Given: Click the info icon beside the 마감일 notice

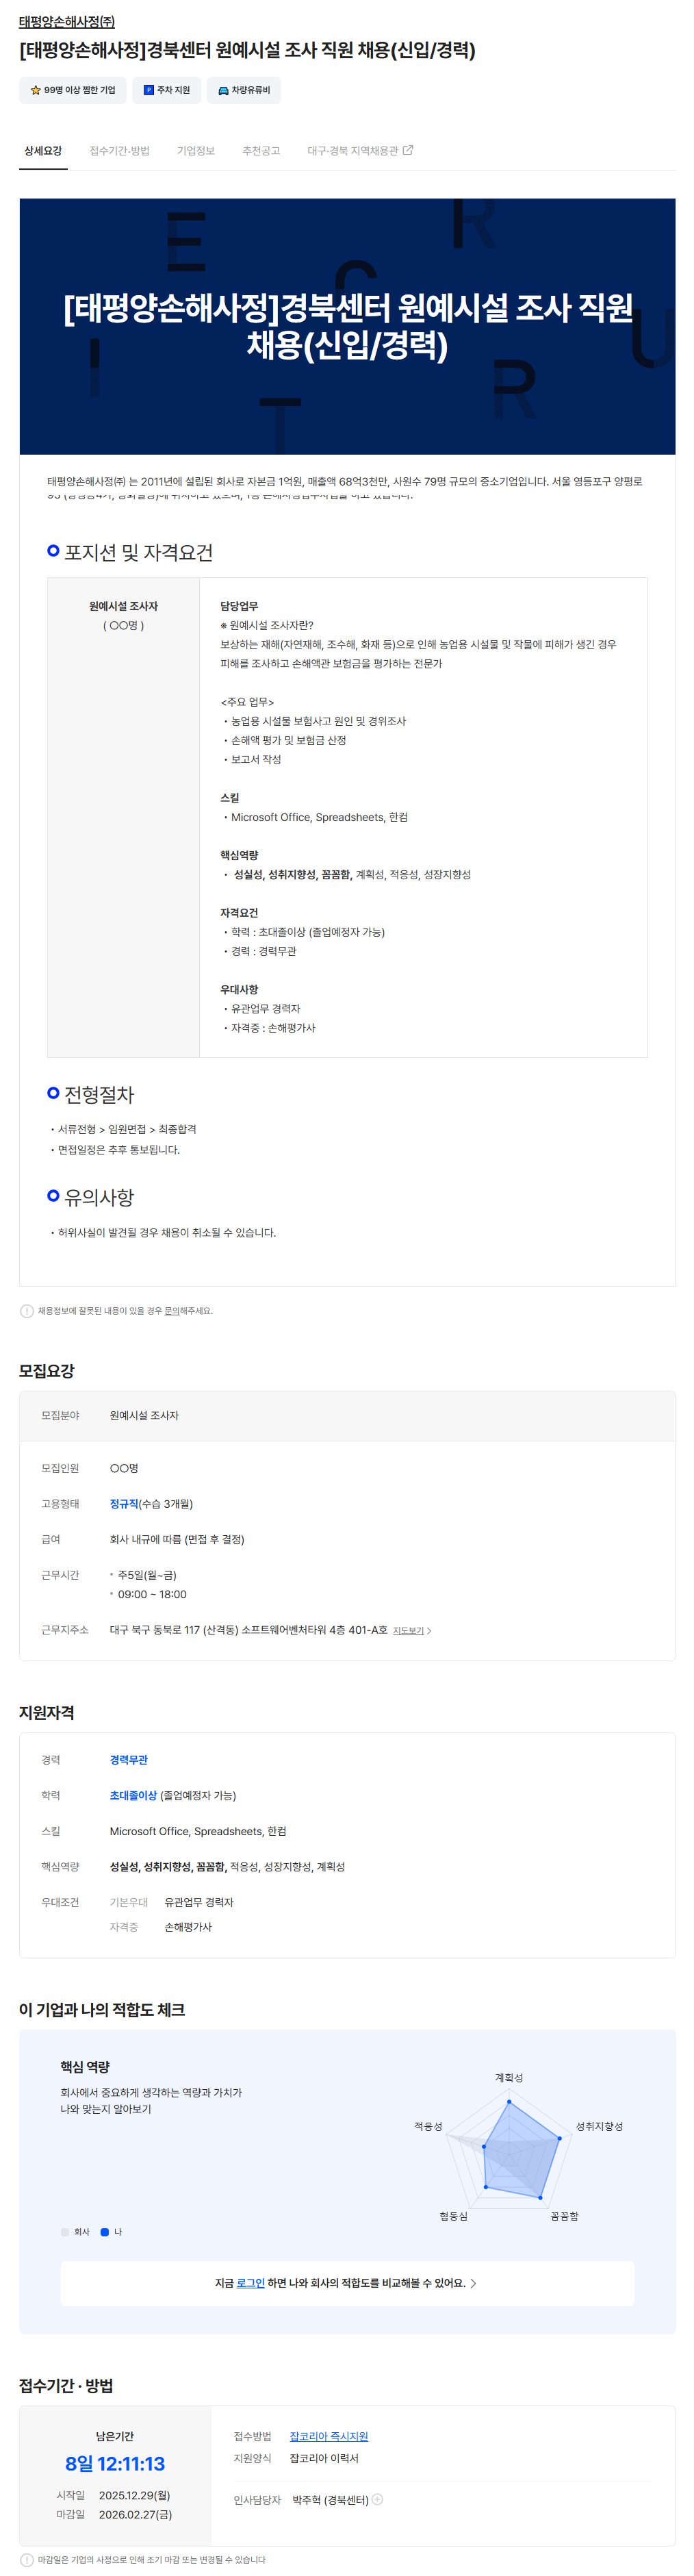Looking at the screenshot, I should pos(27,2560).
